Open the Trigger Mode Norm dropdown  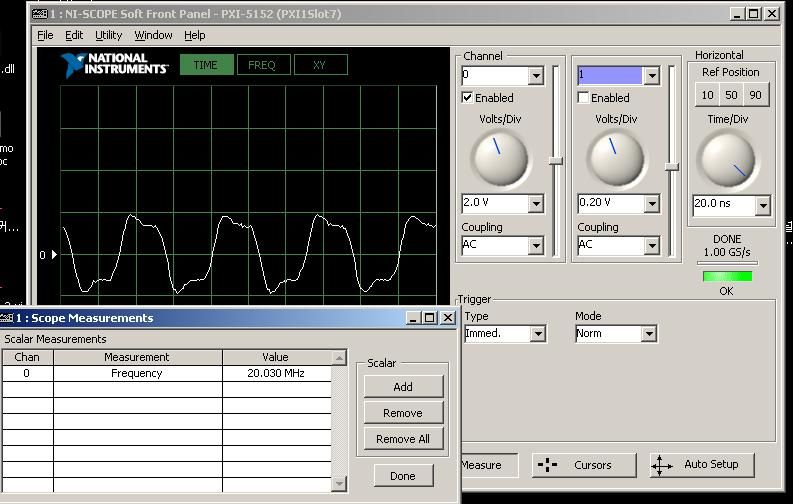pyautogui.click(x=649, y=334)
